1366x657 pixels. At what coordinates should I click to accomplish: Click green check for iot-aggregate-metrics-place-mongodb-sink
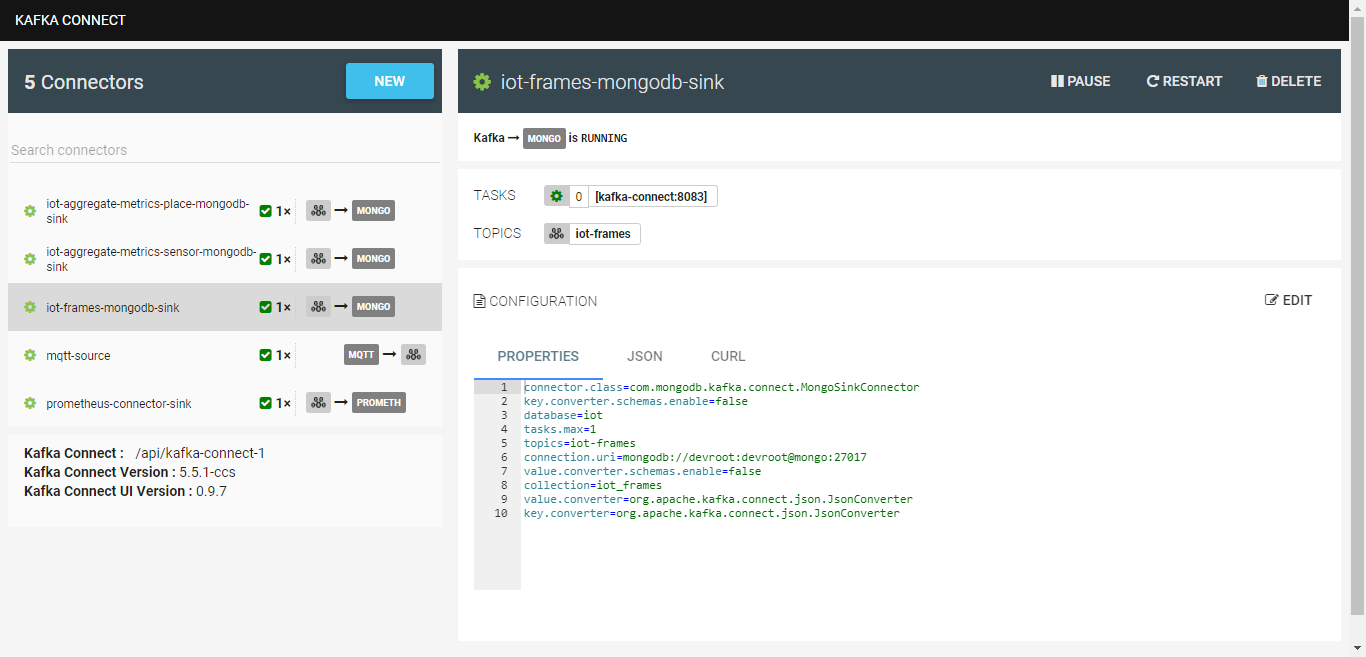(265, 211)
